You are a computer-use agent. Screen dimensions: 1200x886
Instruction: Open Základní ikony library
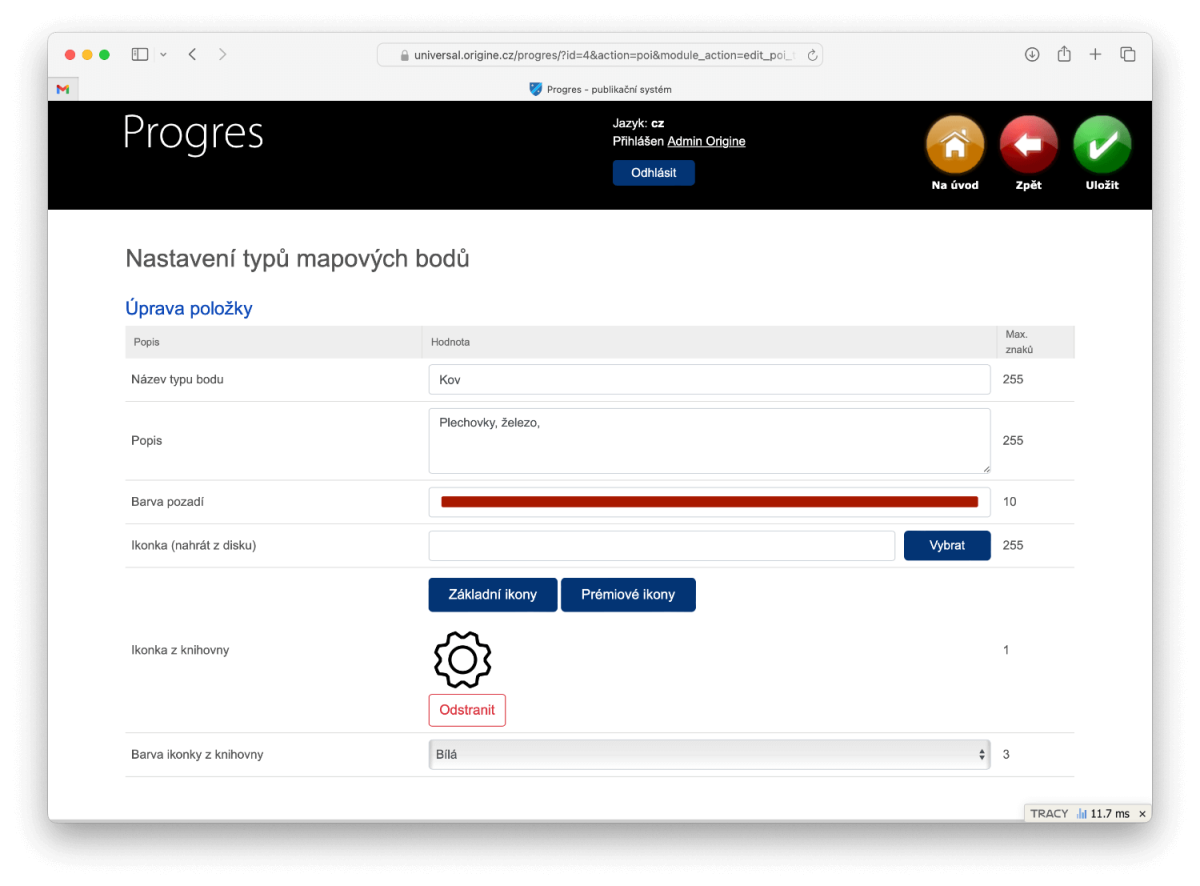492,594
